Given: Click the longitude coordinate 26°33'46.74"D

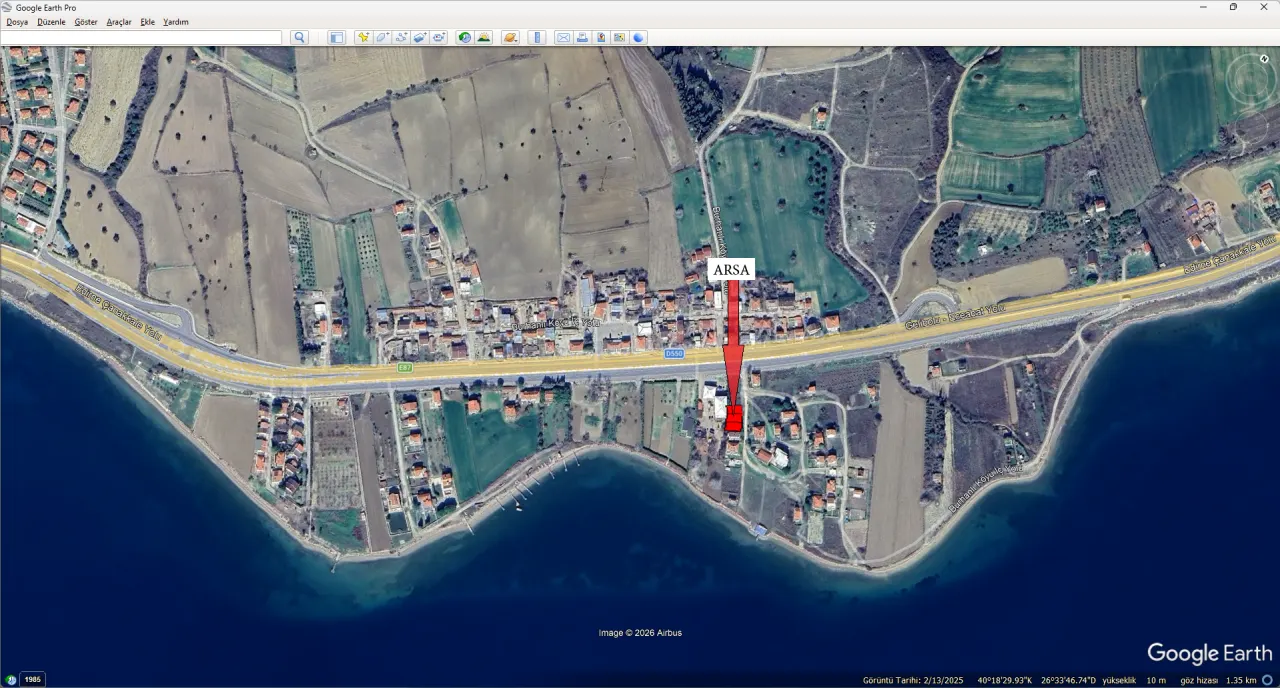Looking at the screenshot, I should click(1068, 680).
